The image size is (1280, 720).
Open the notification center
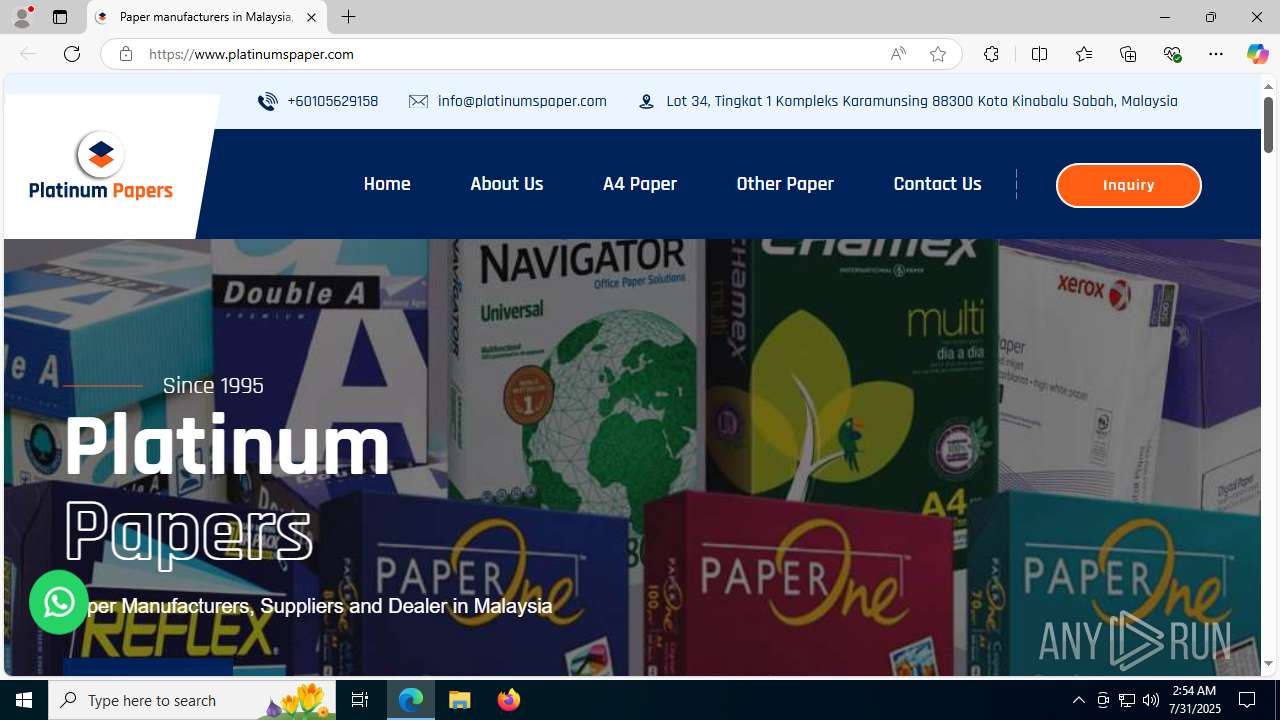(1248, 700)
